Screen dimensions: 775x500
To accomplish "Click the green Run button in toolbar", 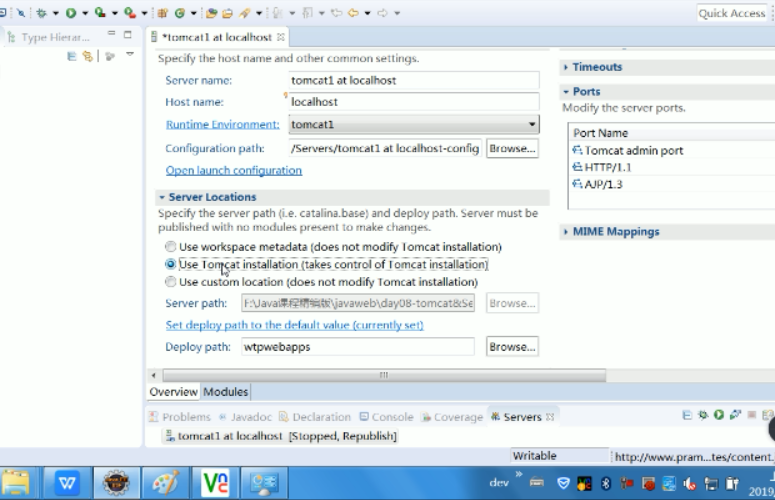I will click(x=71, y=13).
